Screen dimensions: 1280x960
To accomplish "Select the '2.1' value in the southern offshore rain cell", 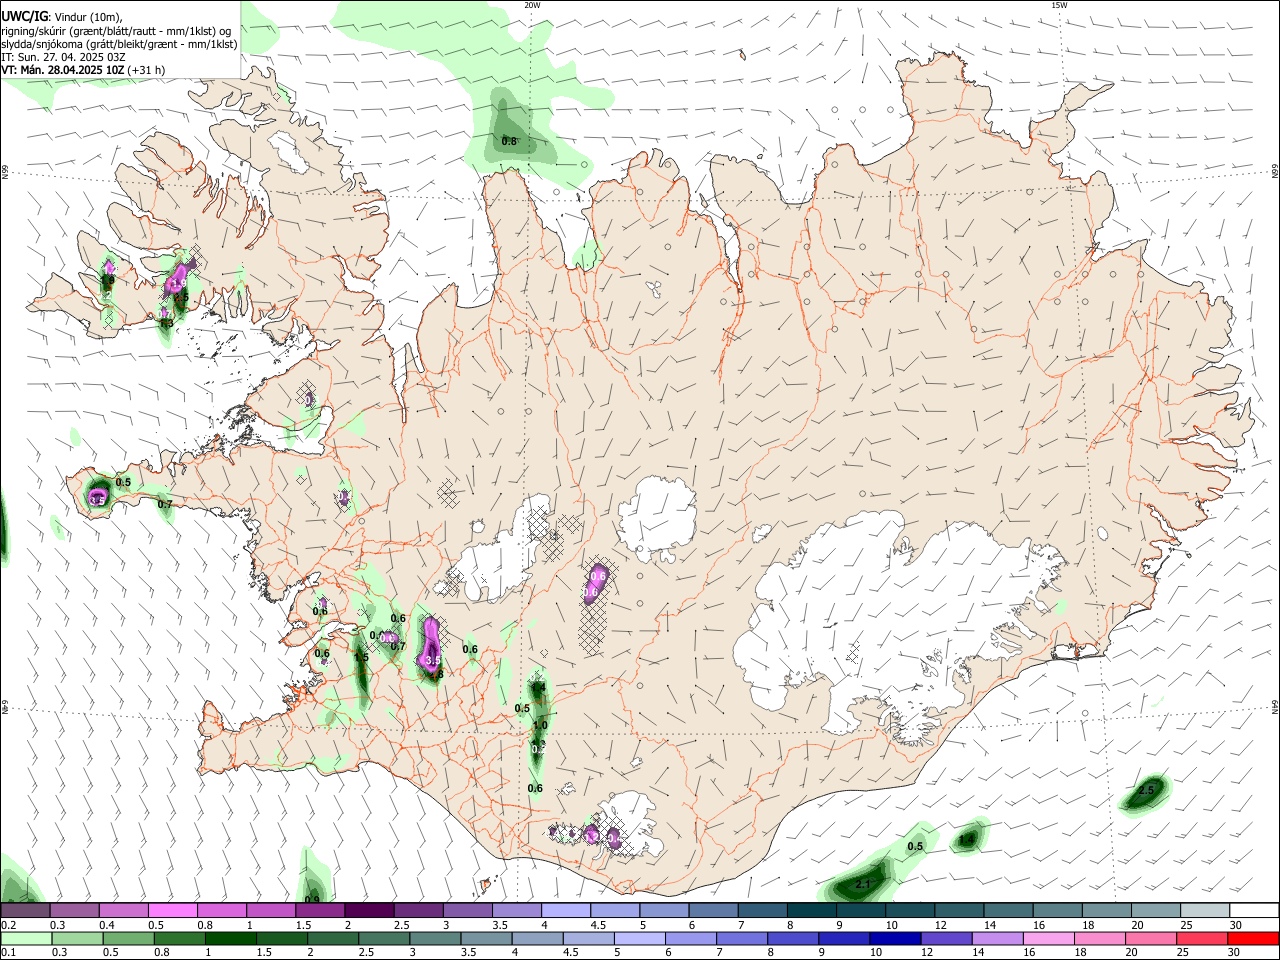I will pyautogui.click(x=864, y=884).
